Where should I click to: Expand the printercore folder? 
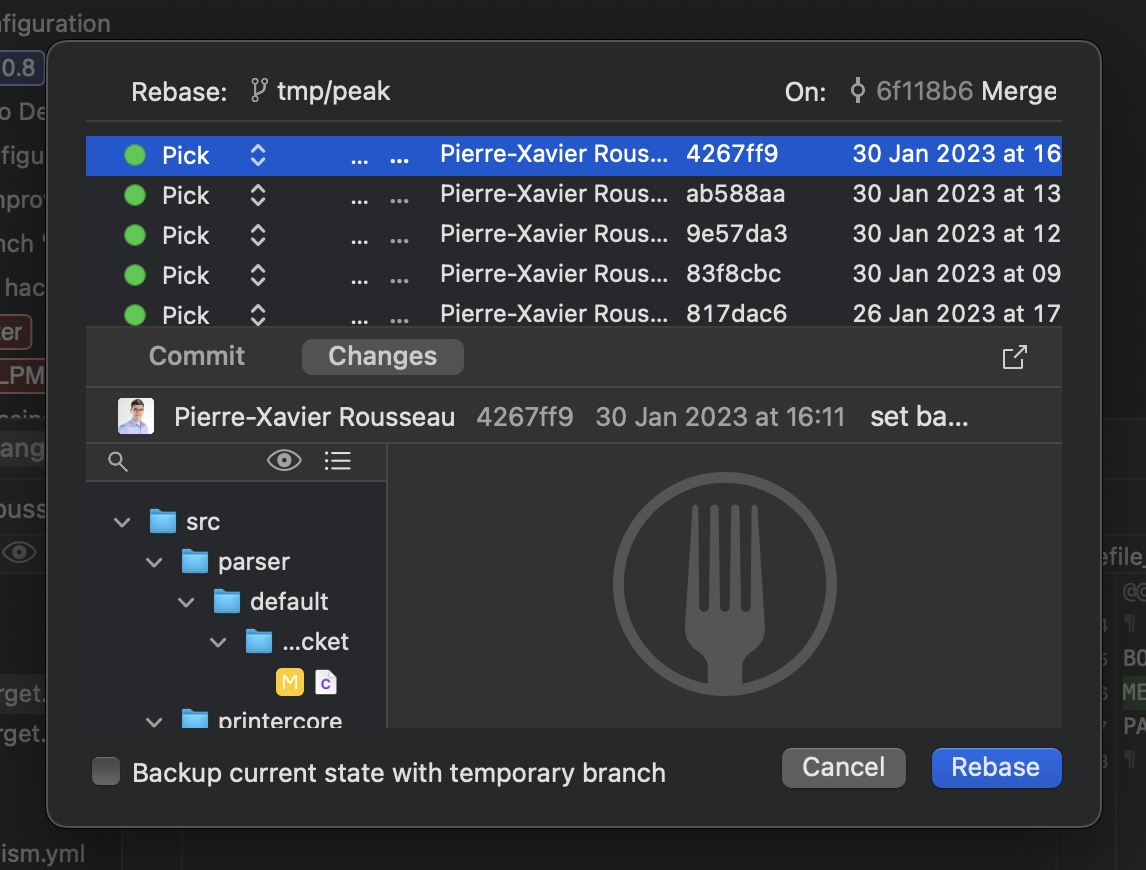[x=154, y=720]
